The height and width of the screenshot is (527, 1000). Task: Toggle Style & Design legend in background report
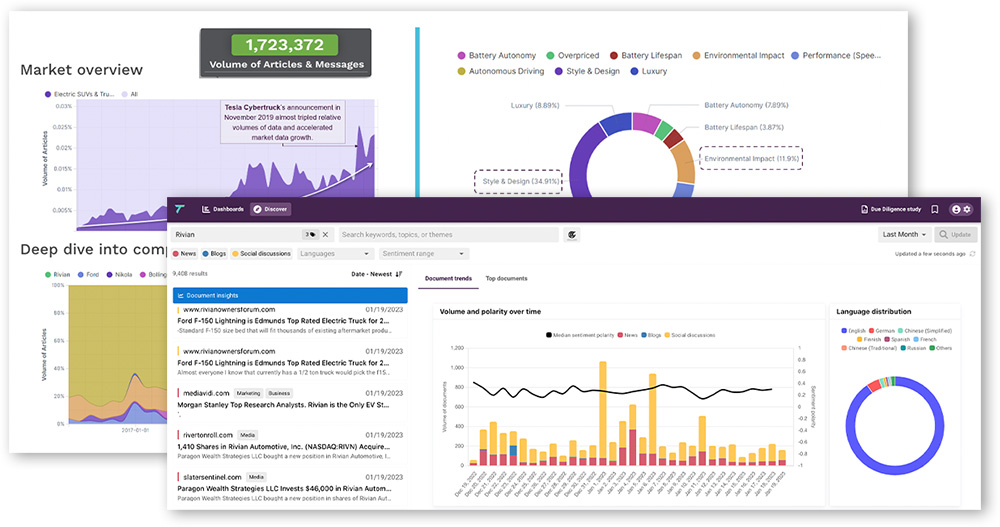[587, 71]
